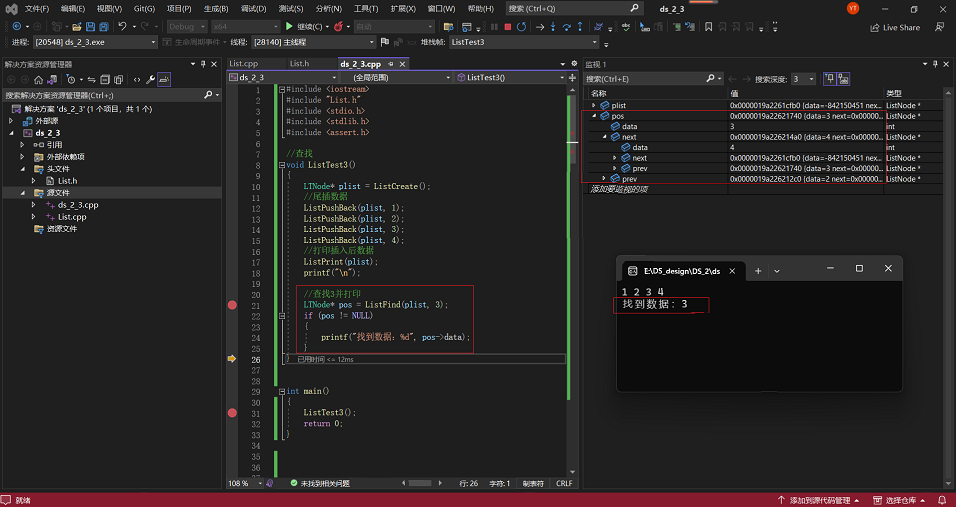The width and height of the screenshot is (956, 507).
Task: Click Collapse All icon in Solution Explorer
Action: [105, 79]
